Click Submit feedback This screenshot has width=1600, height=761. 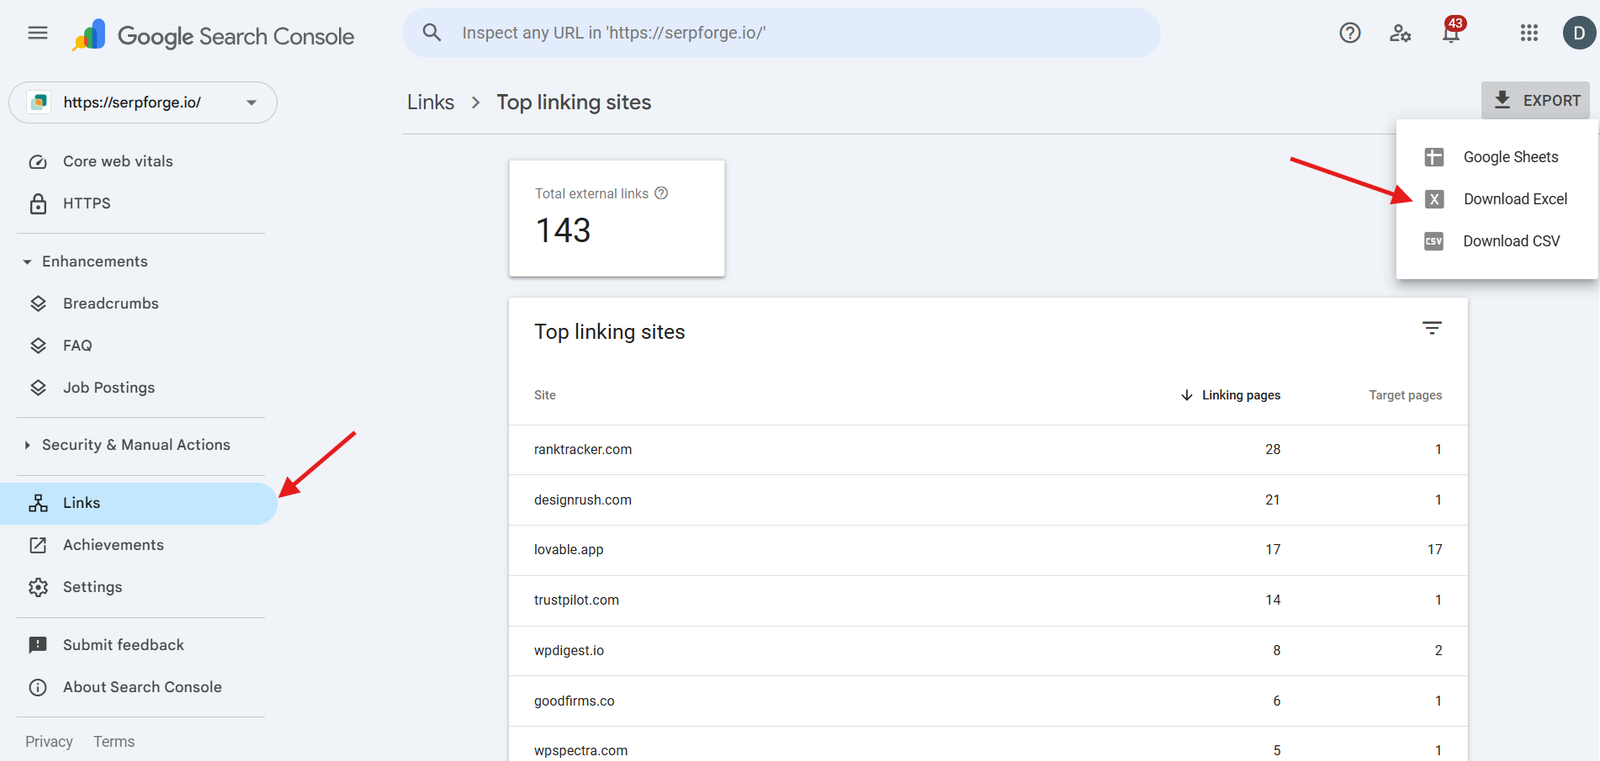tap(139, 645)
